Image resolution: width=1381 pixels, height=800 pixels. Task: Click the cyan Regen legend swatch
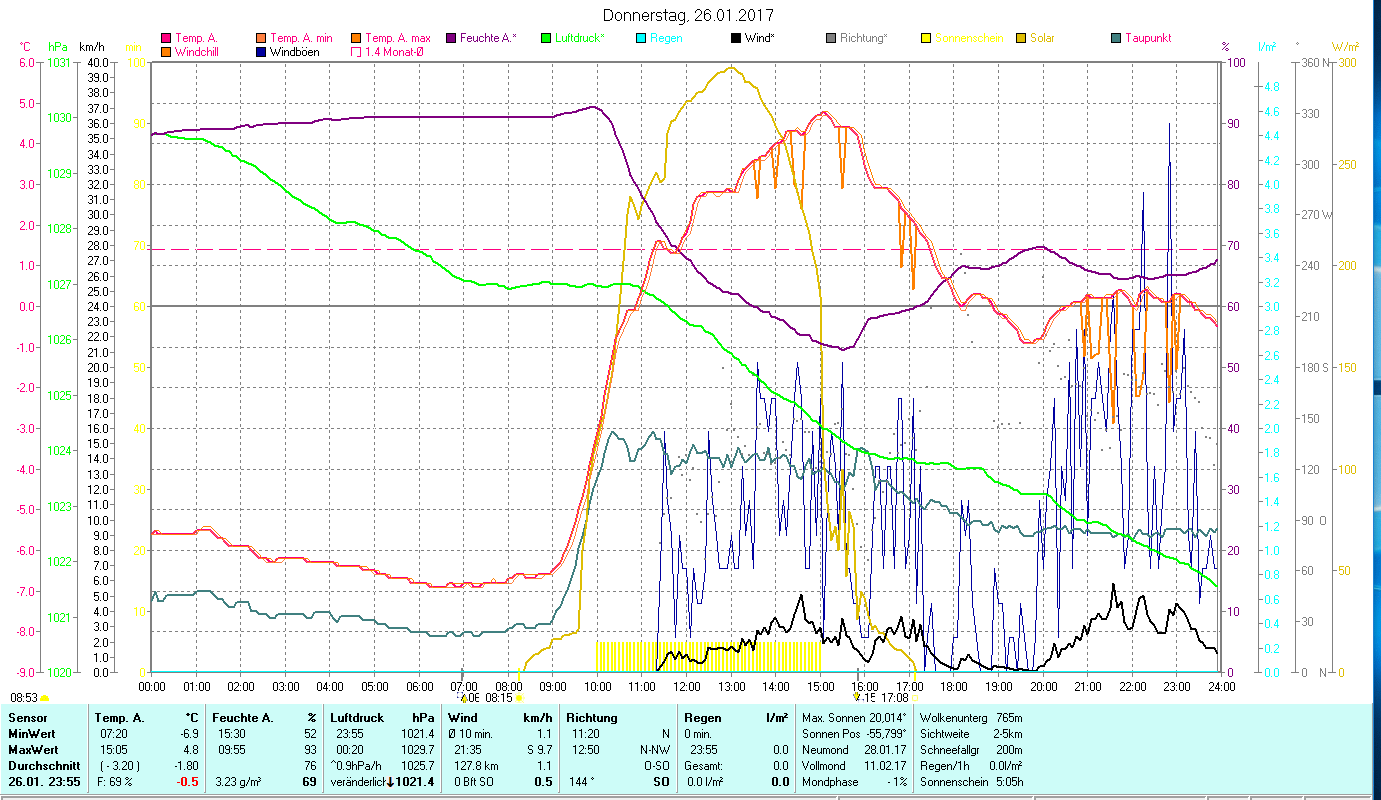pos(641,38)
